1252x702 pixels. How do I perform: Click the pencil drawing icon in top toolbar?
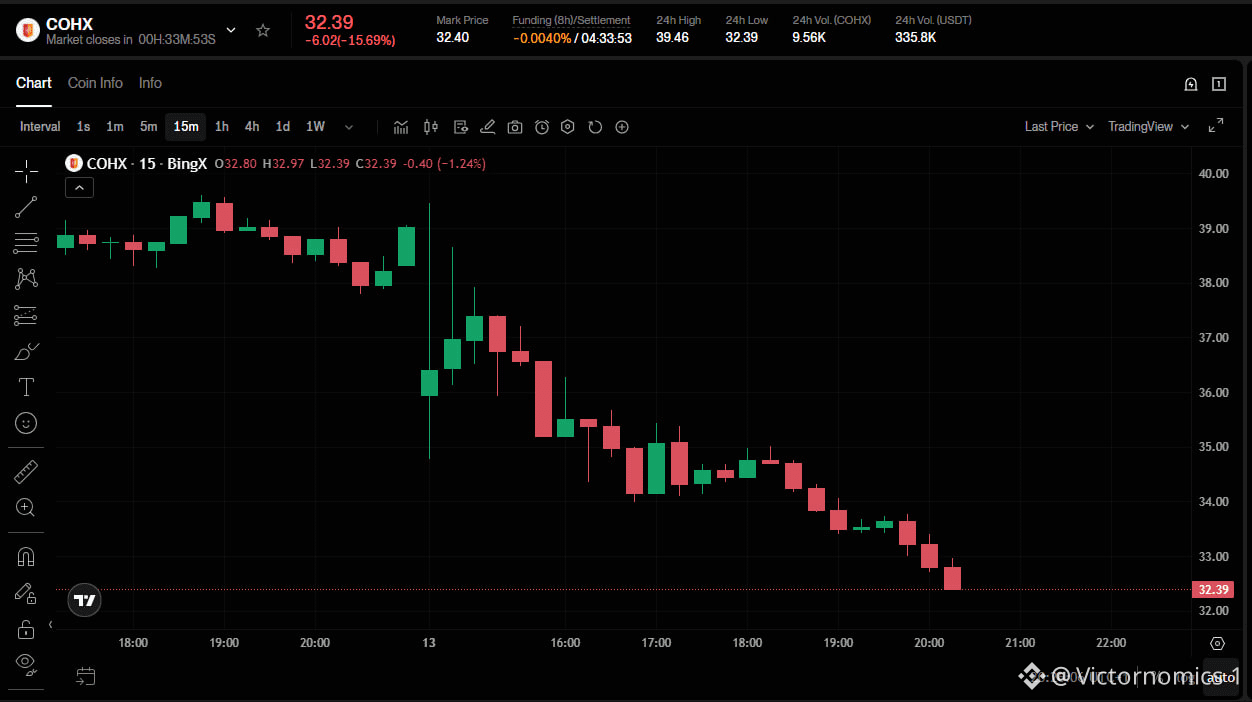487,127
